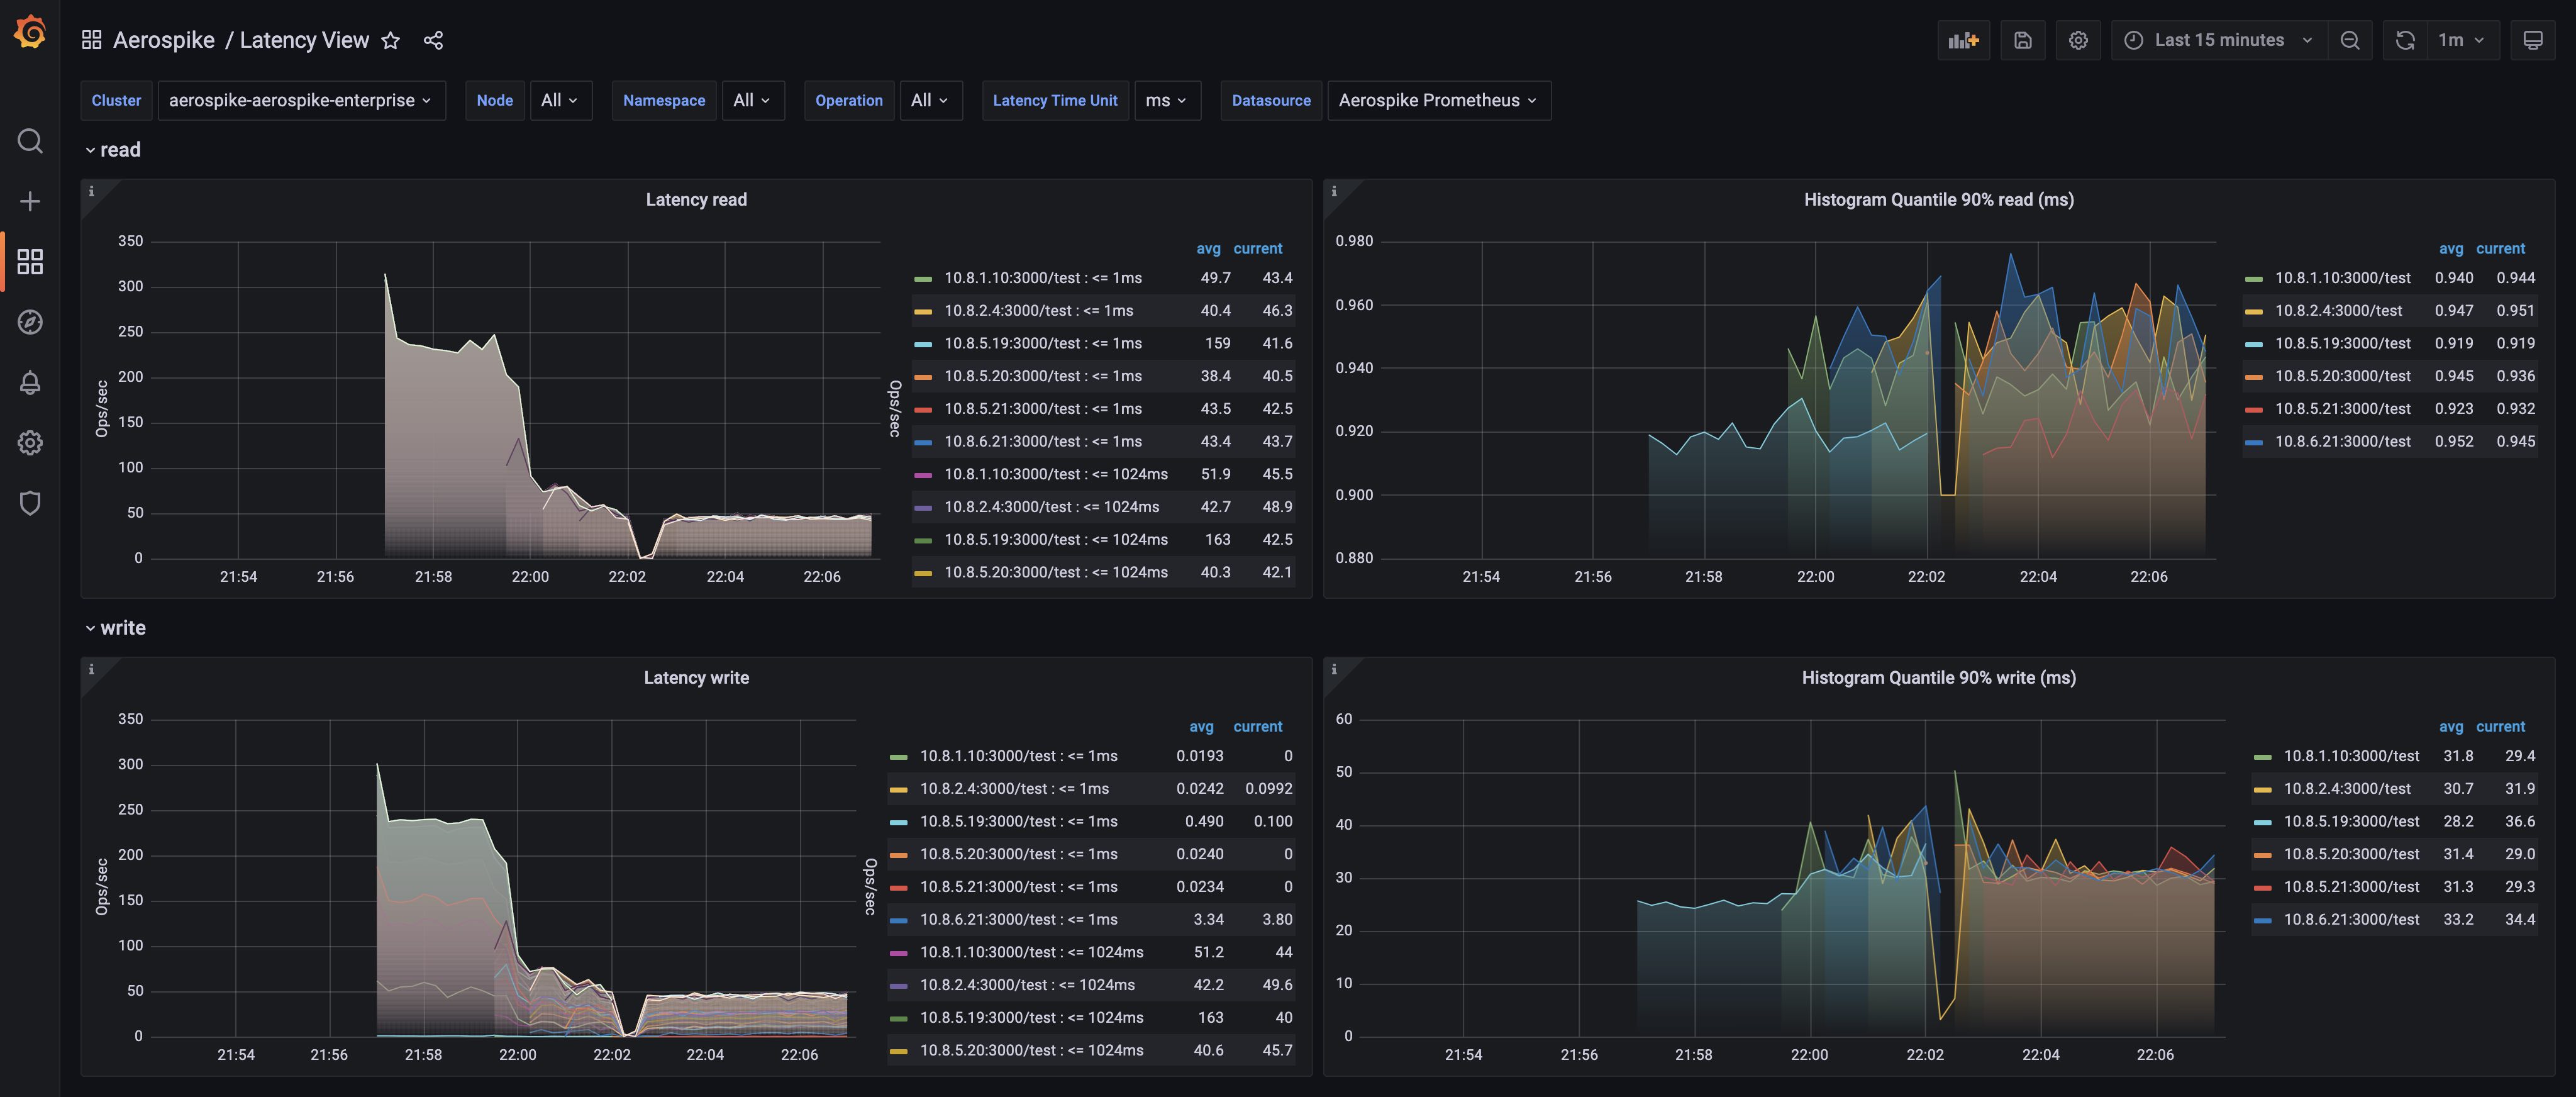The width and height of the screenshot is (2576, 1097).
Task: Click the Add panel icon in the toolbar
Action: 1963,40
